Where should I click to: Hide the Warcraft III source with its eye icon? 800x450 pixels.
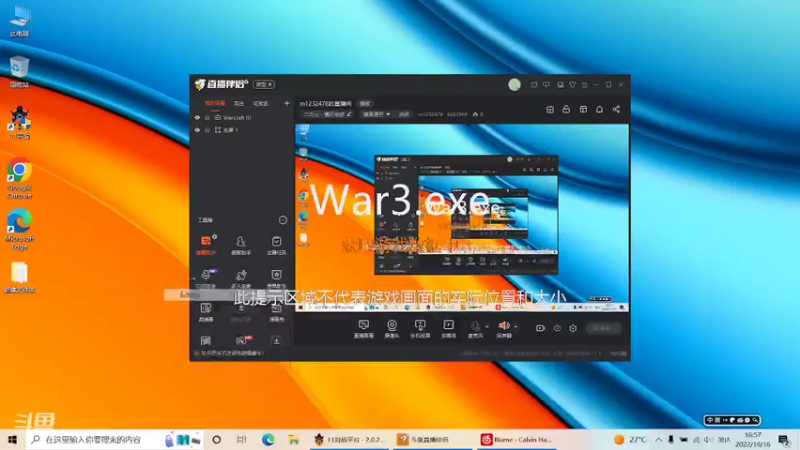pyautogui.click(x=197, y=117)
